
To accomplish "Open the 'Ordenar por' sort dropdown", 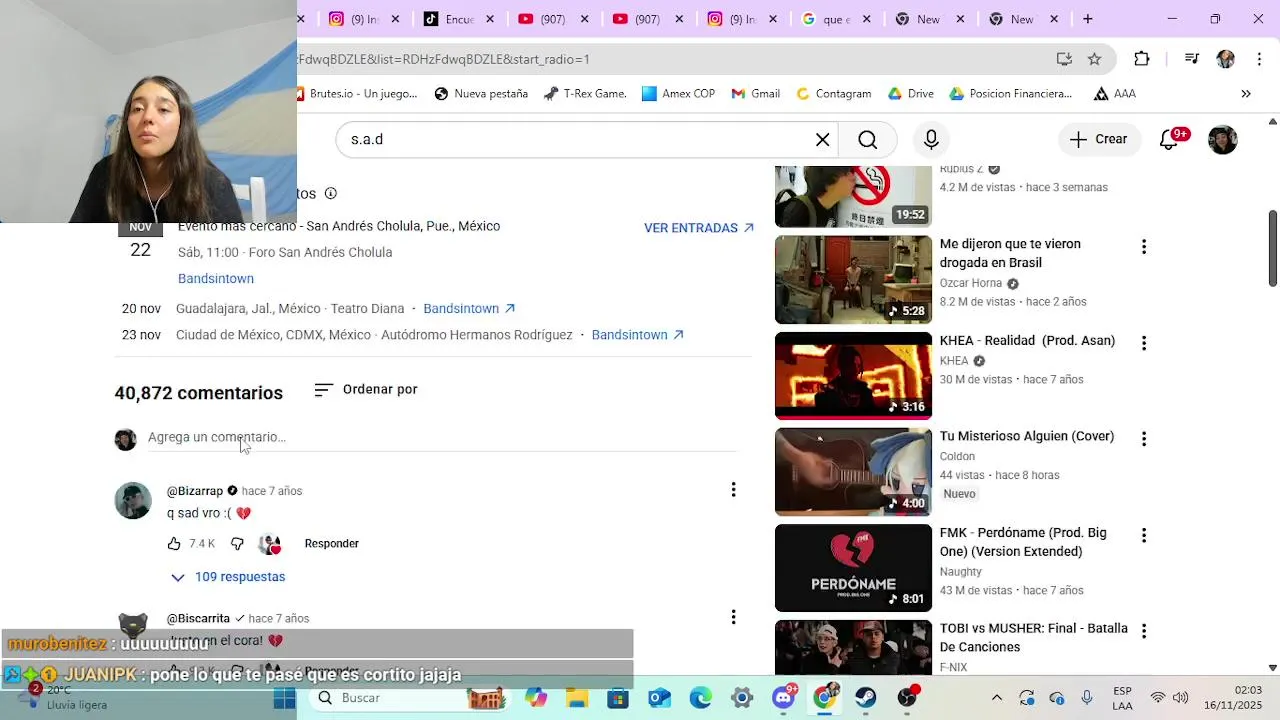I will [x=366, y=390].
